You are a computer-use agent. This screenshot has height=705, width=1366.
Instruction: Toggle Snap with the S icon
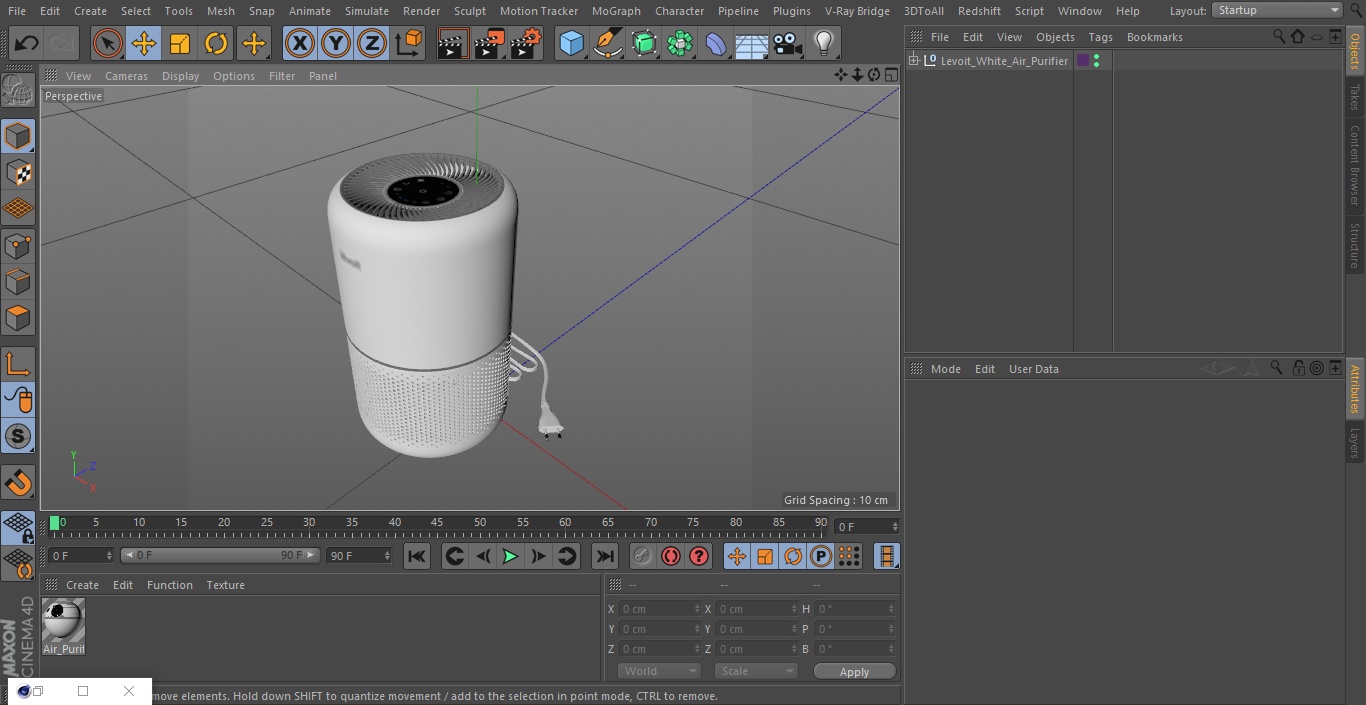[18, 436]
